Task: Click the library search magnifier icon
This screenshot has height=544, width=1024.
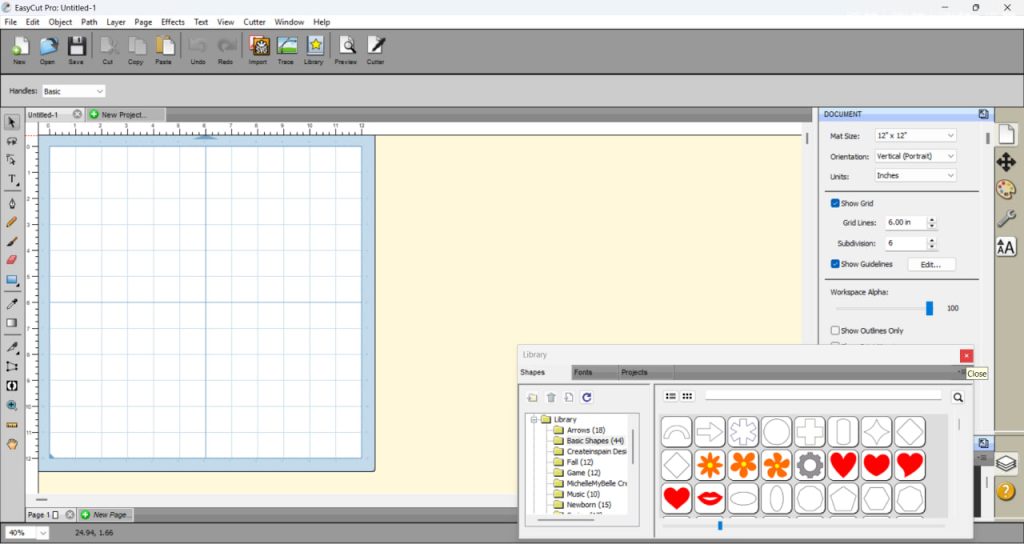Action: (958, 398)
